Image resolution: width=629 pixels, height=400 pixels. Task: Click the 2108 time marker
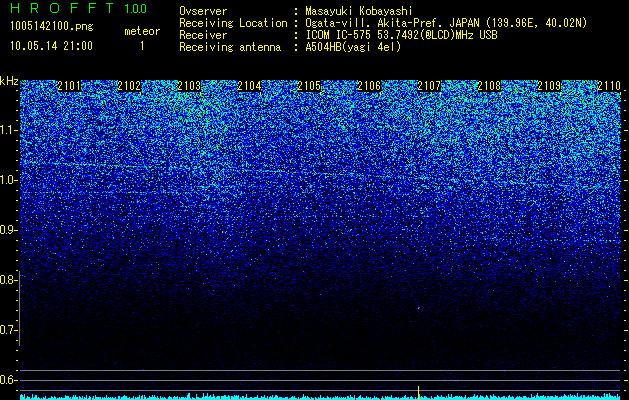tap(489, 86)
